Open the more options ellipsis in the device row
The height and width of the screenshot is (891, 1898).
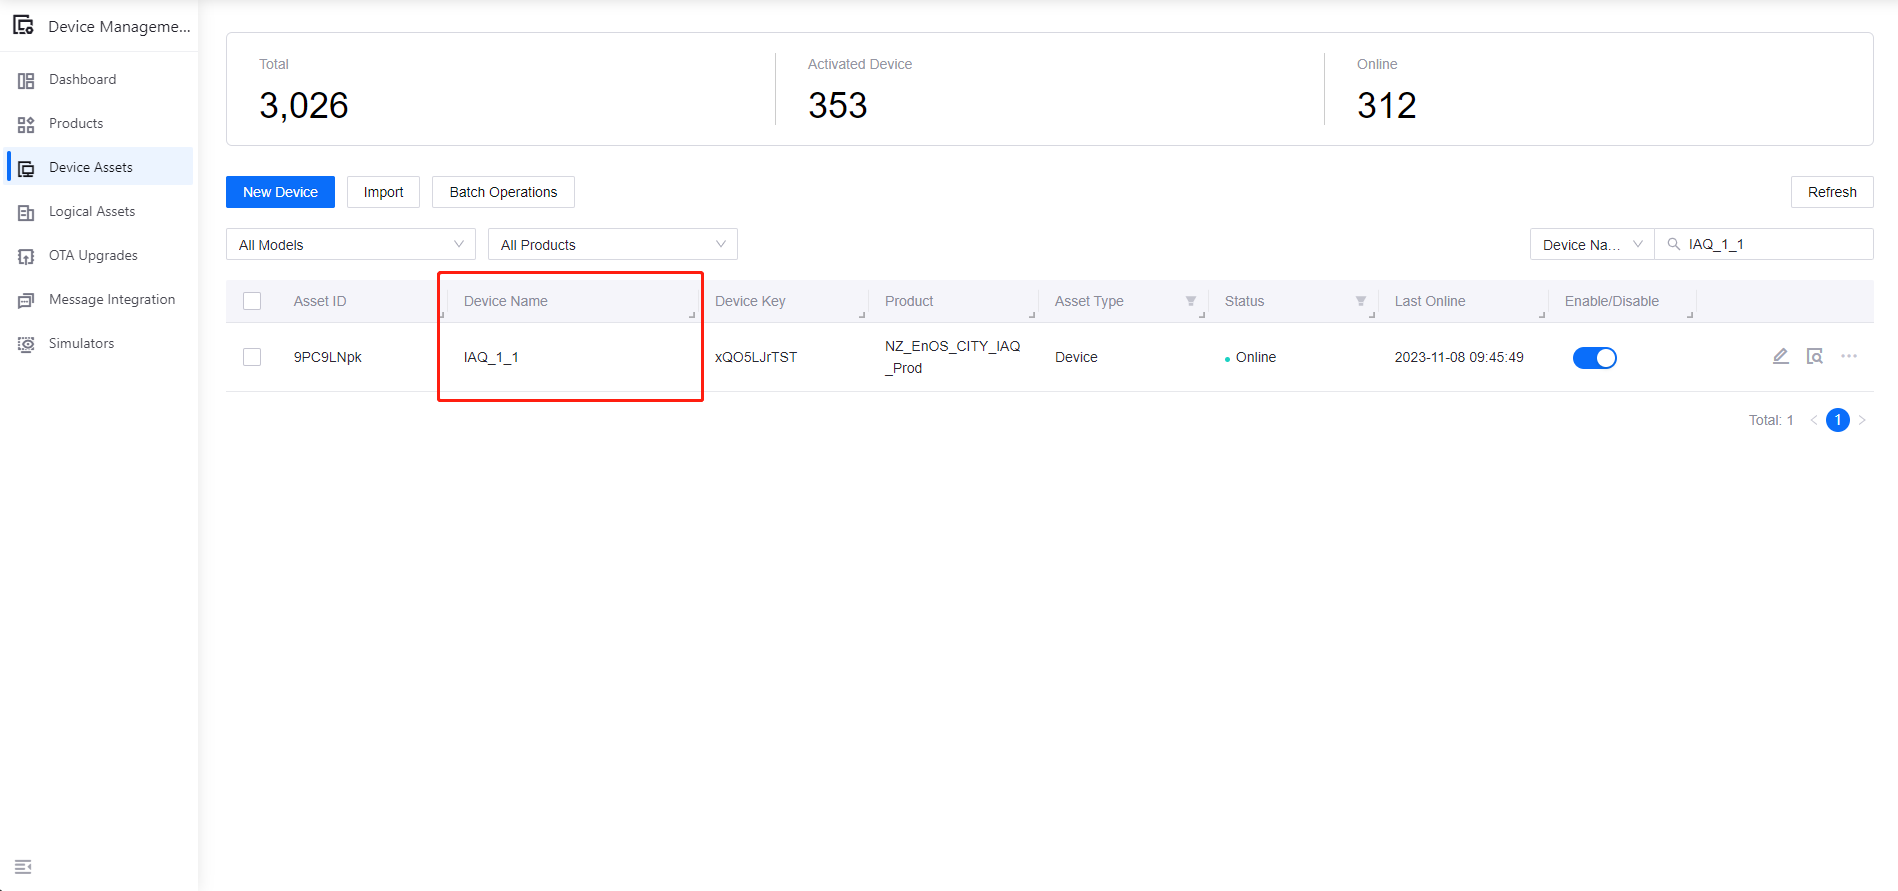(x=1848, y=356)
